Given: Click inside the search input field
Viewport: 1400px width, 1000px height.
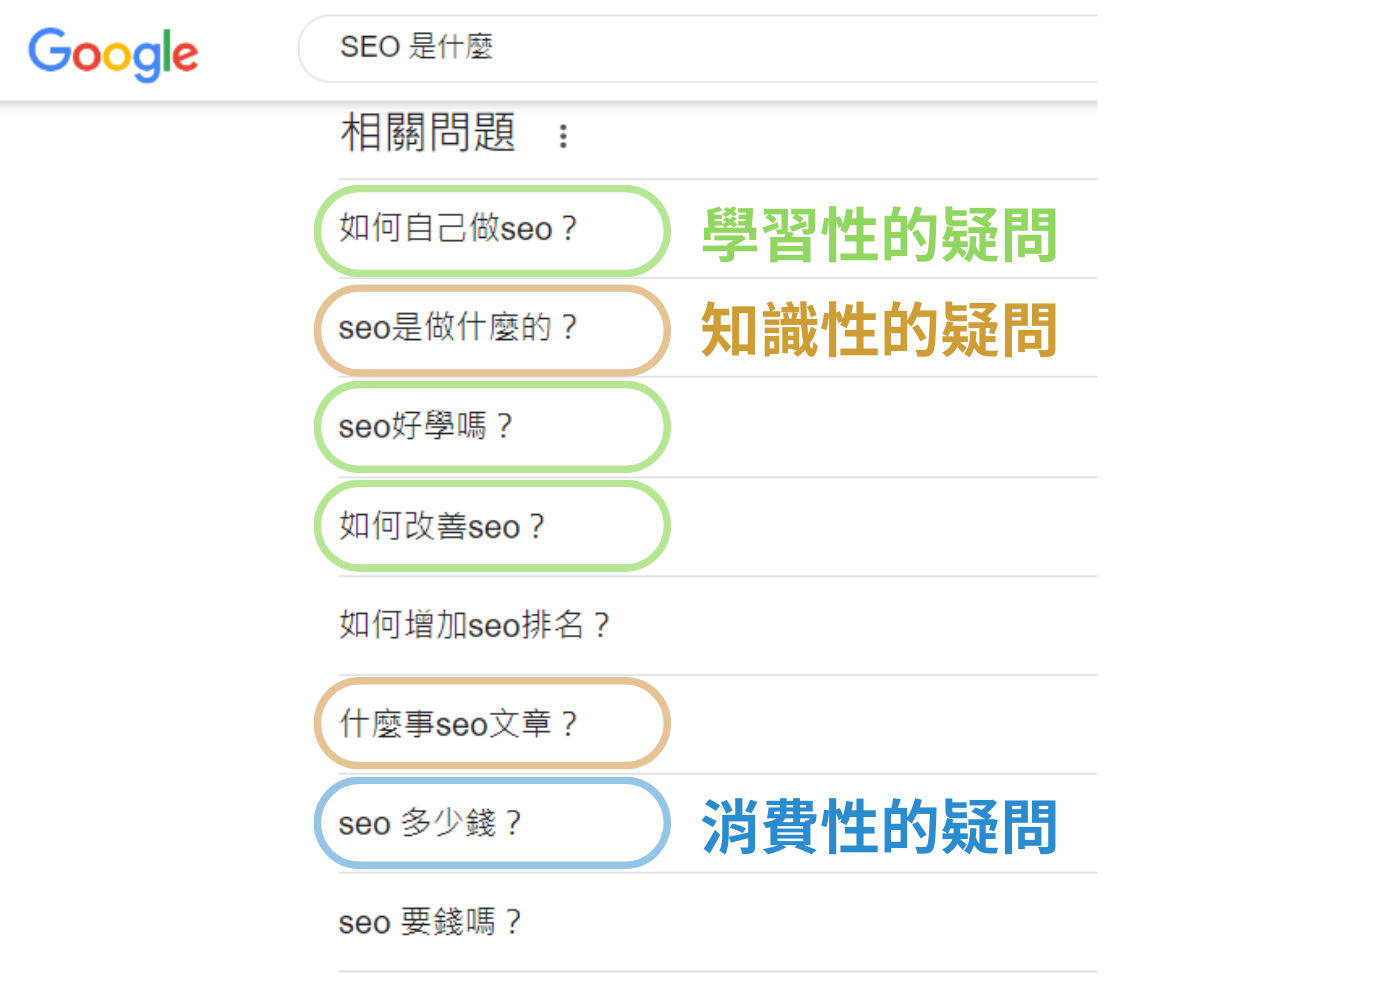Looking at the screenshot, I should pos(700,47).
